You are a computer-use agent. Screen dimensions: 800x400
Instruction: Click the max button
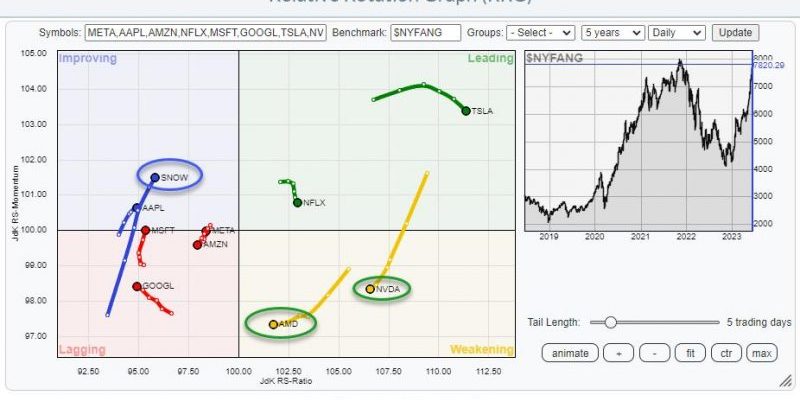pos(762,353)
